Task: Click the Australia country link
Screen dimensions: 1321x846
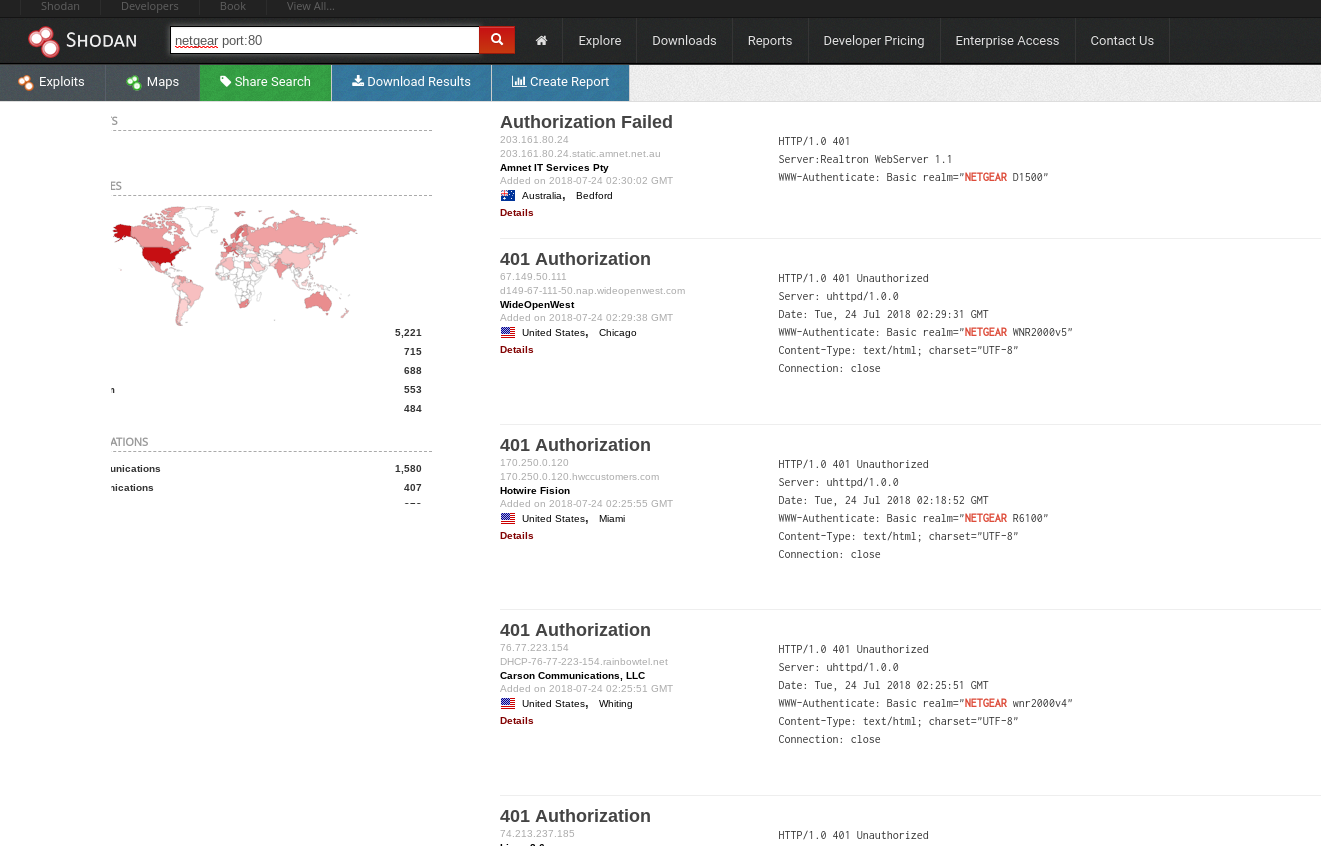Action: pos(542,196)
